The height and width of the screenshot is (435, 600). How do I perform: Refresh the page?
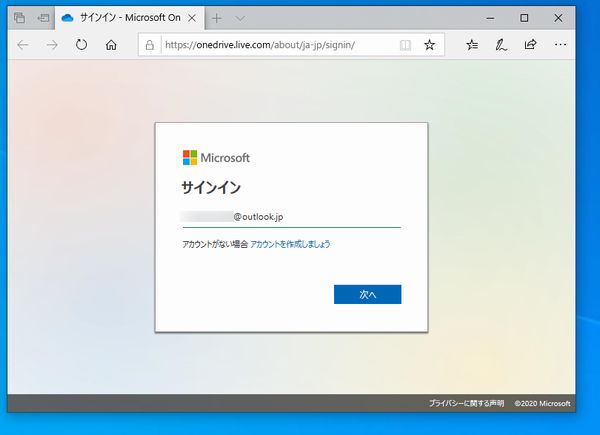click(81, 45)
